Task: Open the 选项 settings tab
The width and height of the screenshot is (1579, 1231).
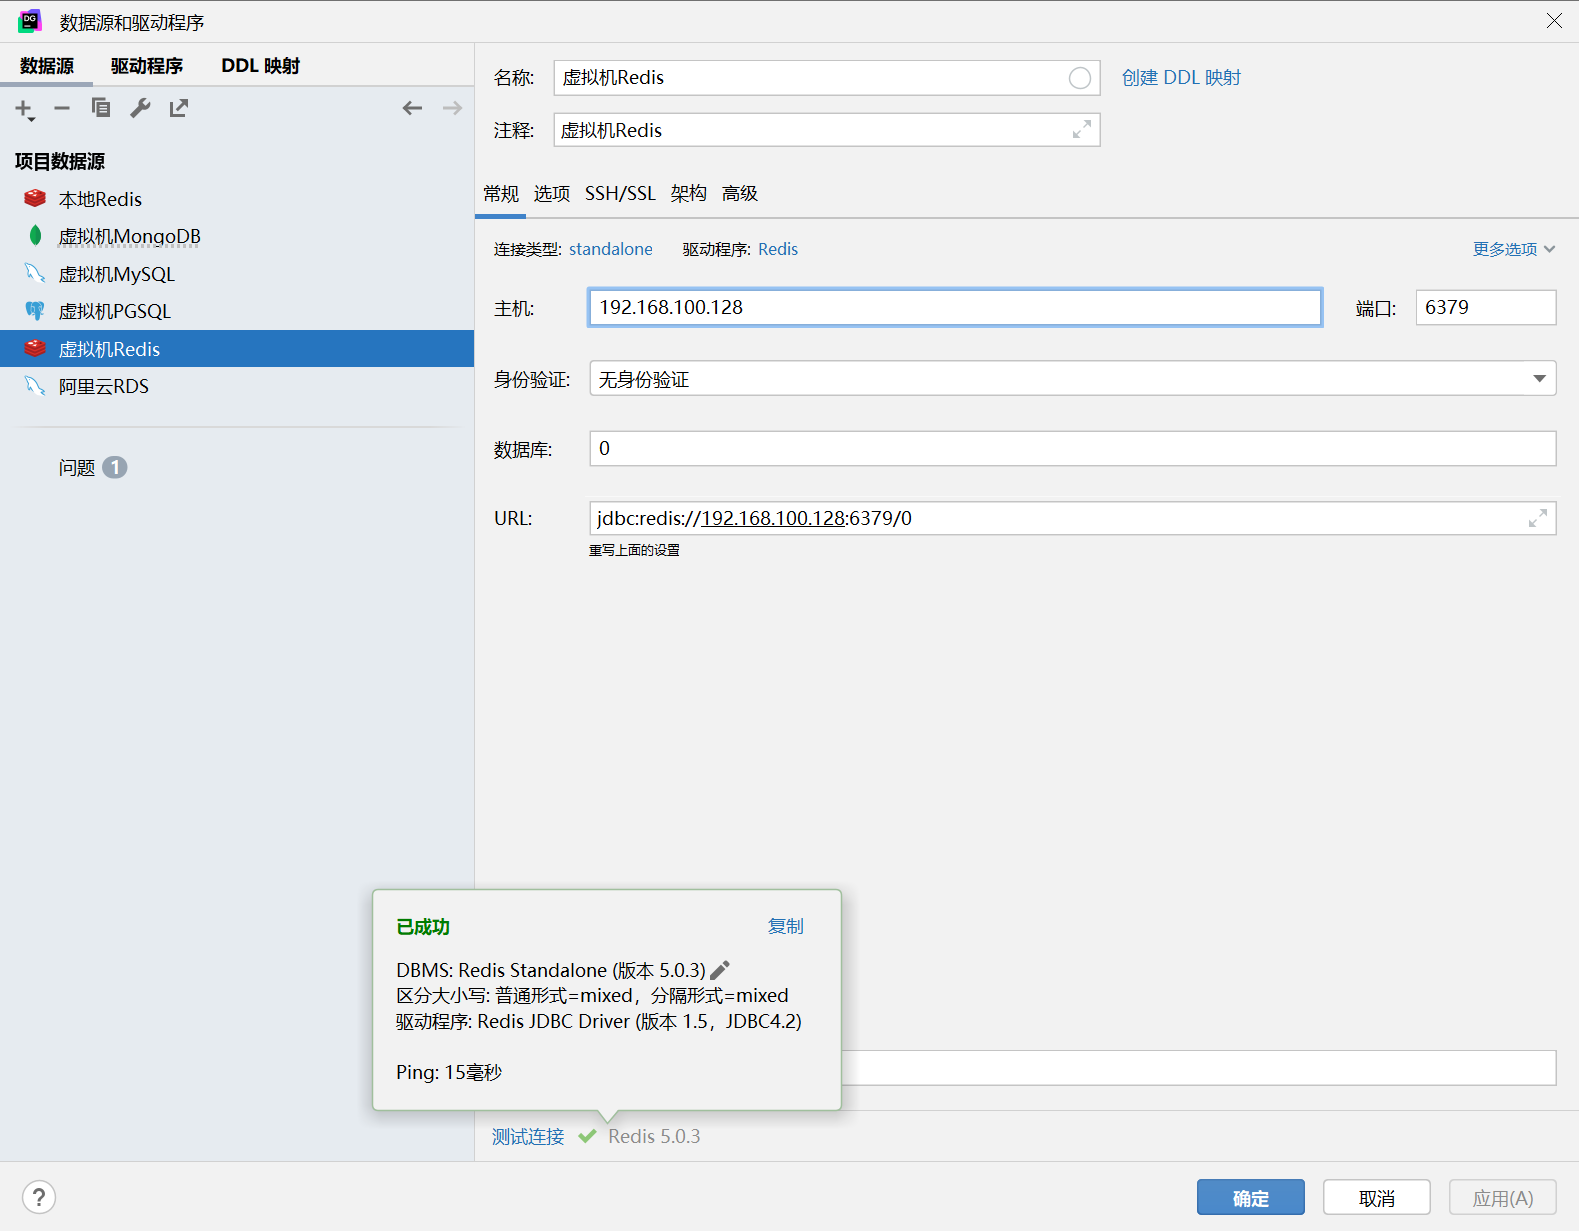Action: [552, 194]
